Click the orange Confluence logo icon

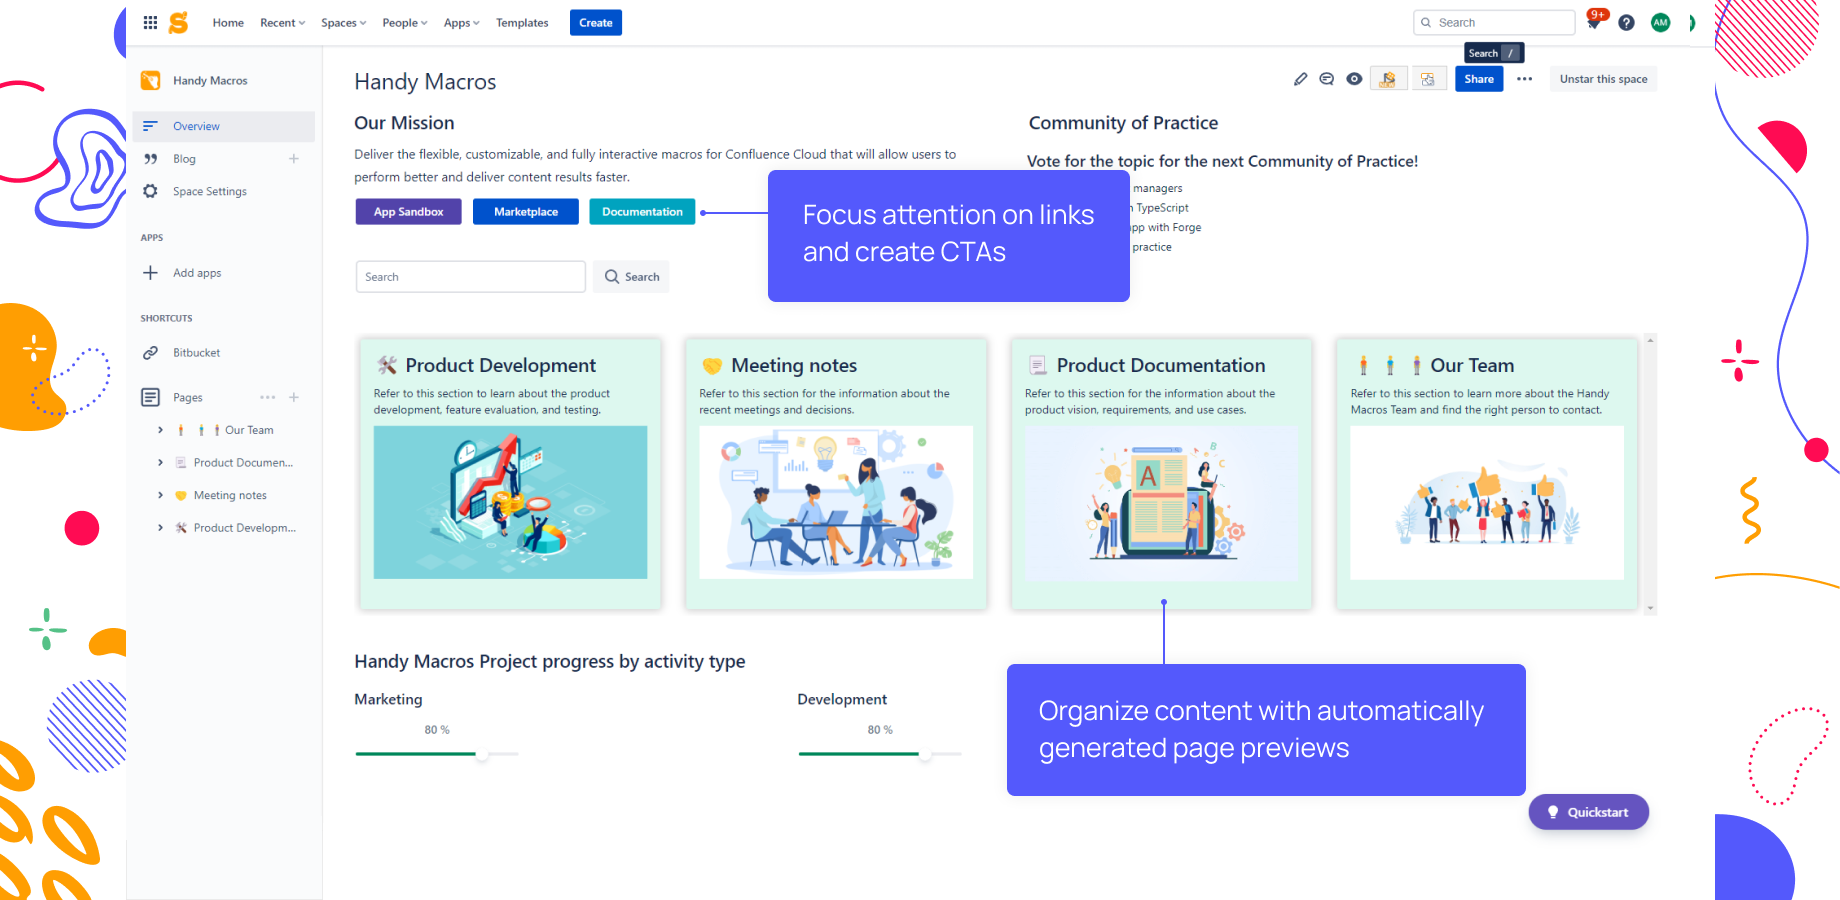click(179, 22)
